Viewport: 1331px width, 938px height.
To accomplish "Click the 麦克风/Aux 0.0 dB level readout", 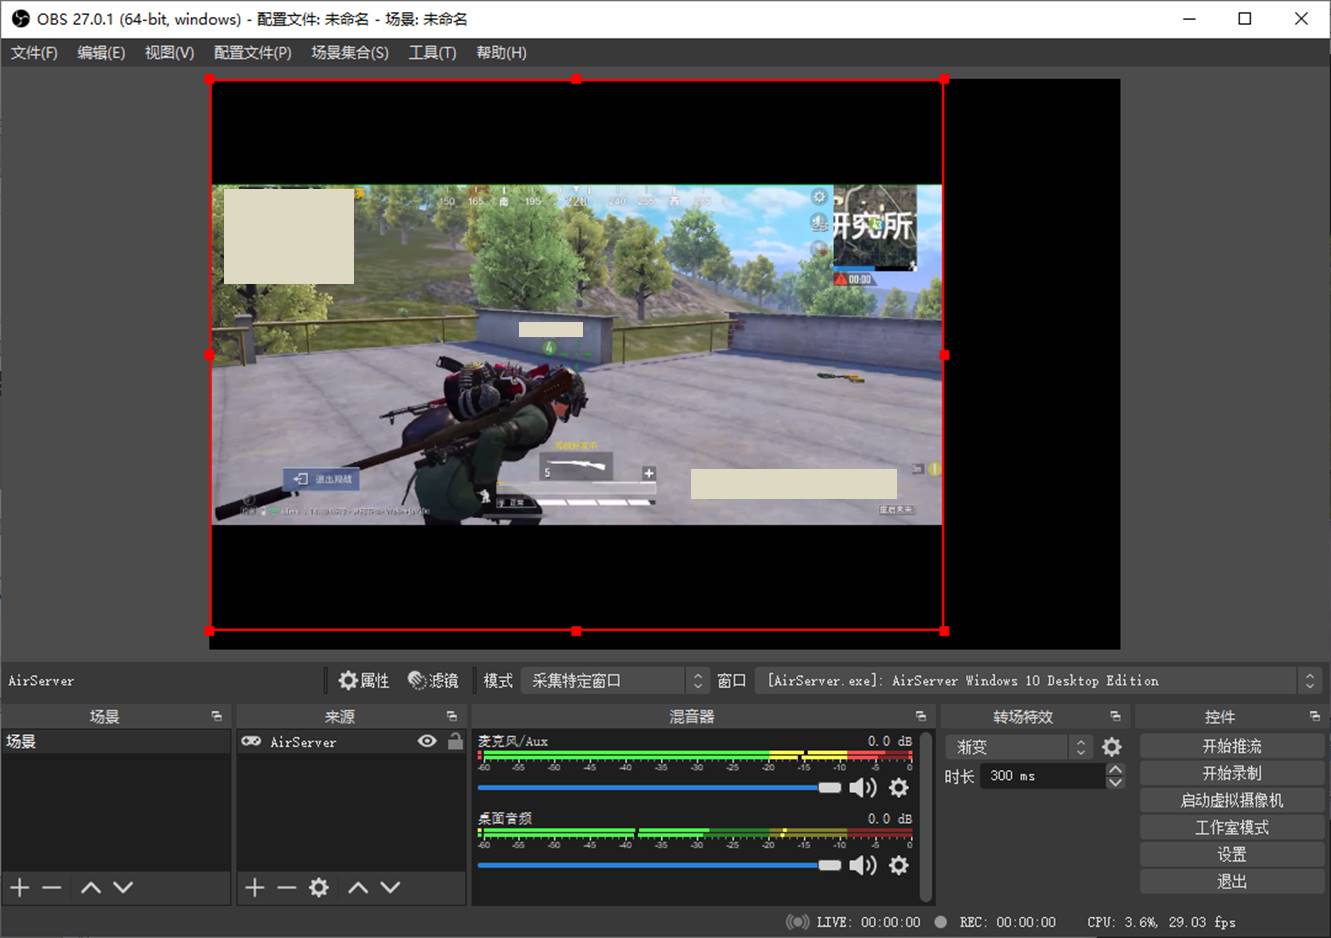I will [889, 741].
